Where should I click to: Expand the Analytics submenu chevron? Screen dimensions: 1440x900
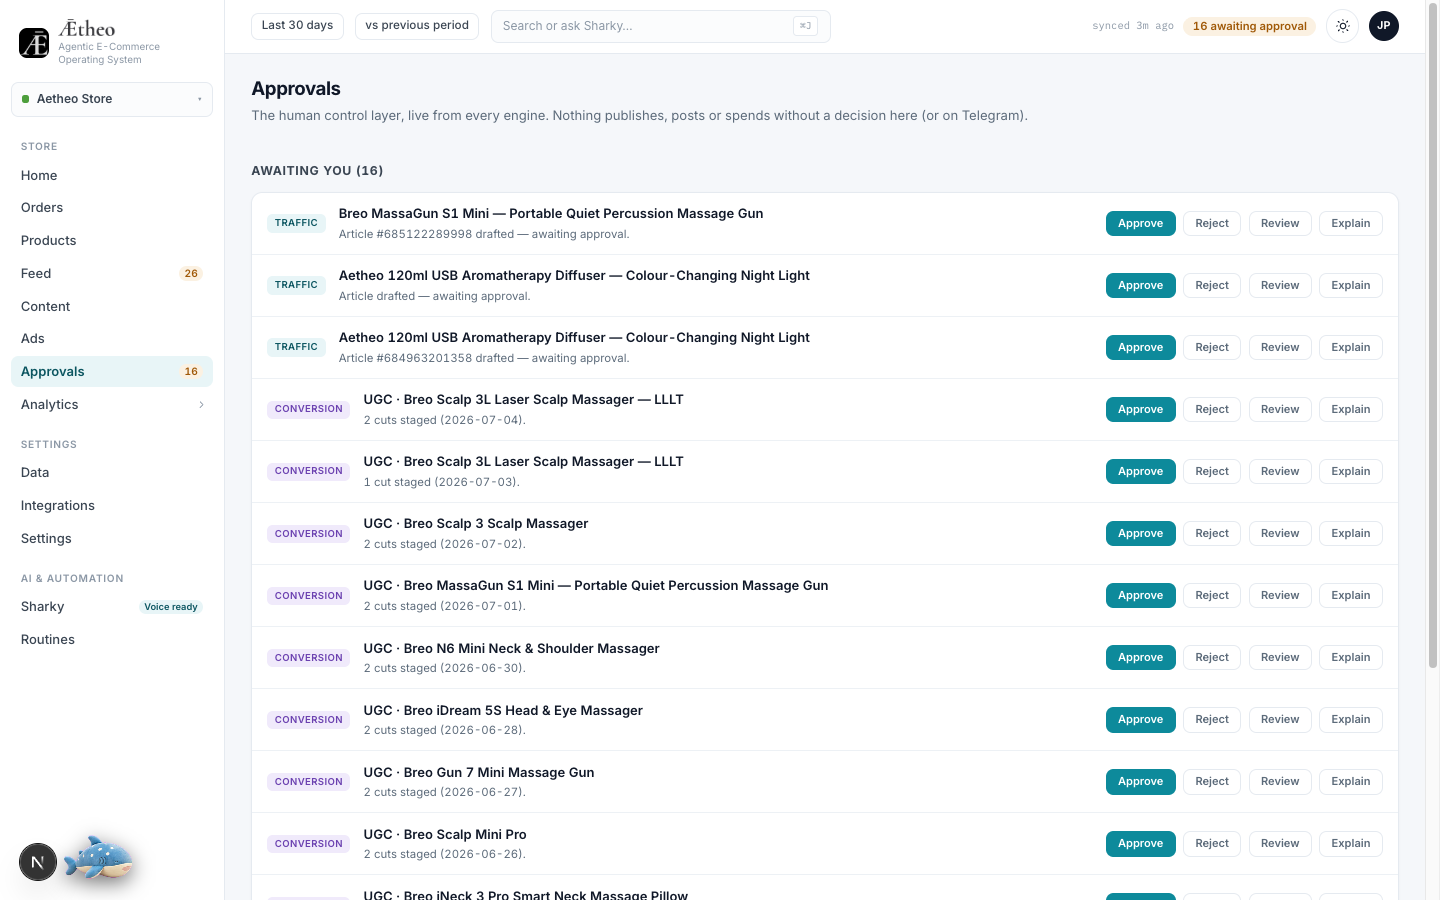coord(201,405)
